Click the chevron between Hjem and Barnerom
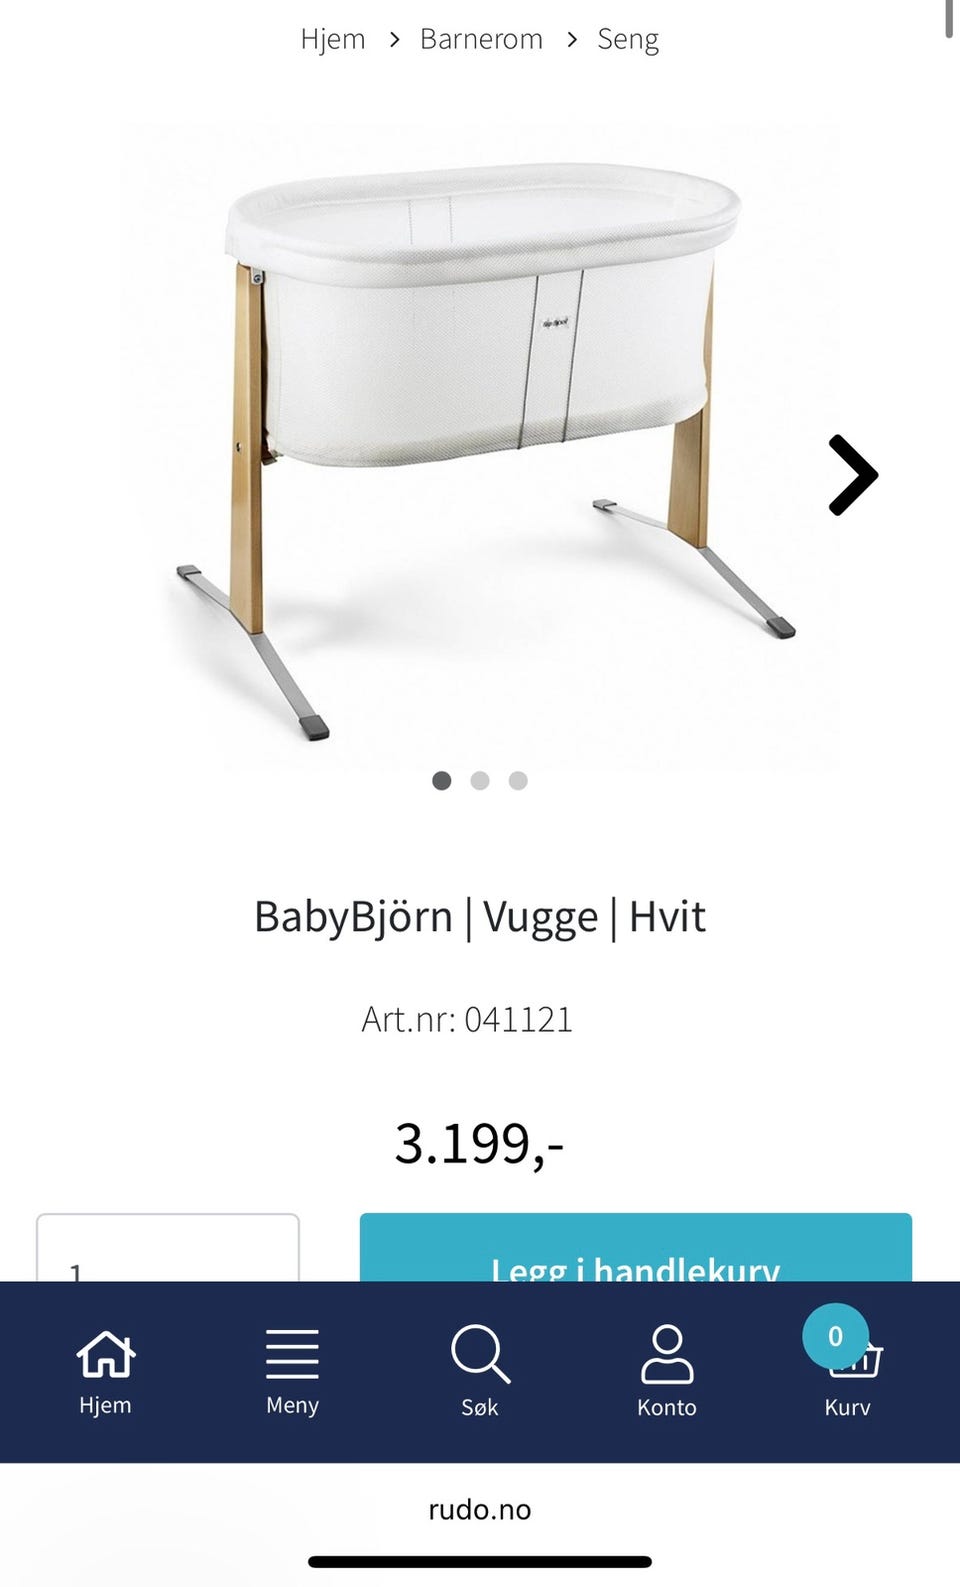 (x=394, y=39)
